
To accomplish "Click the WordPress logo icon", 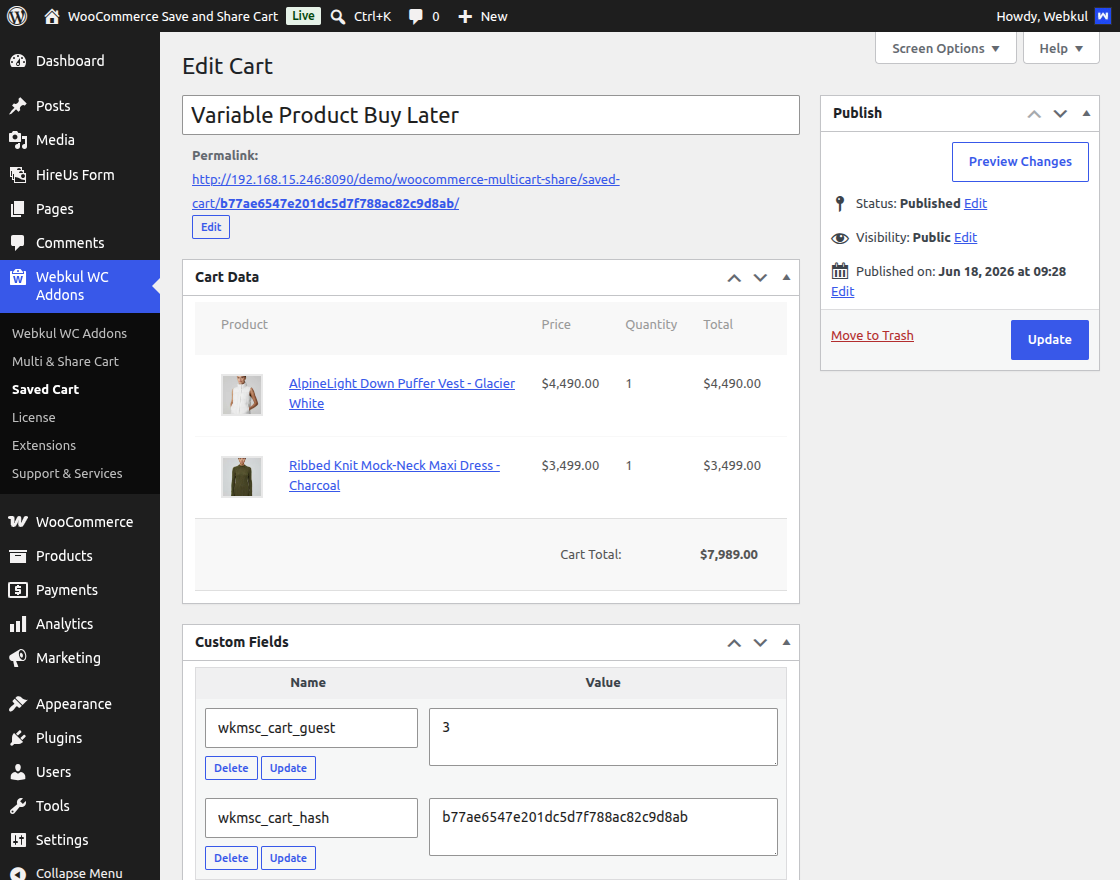I will tap(17, 16).
